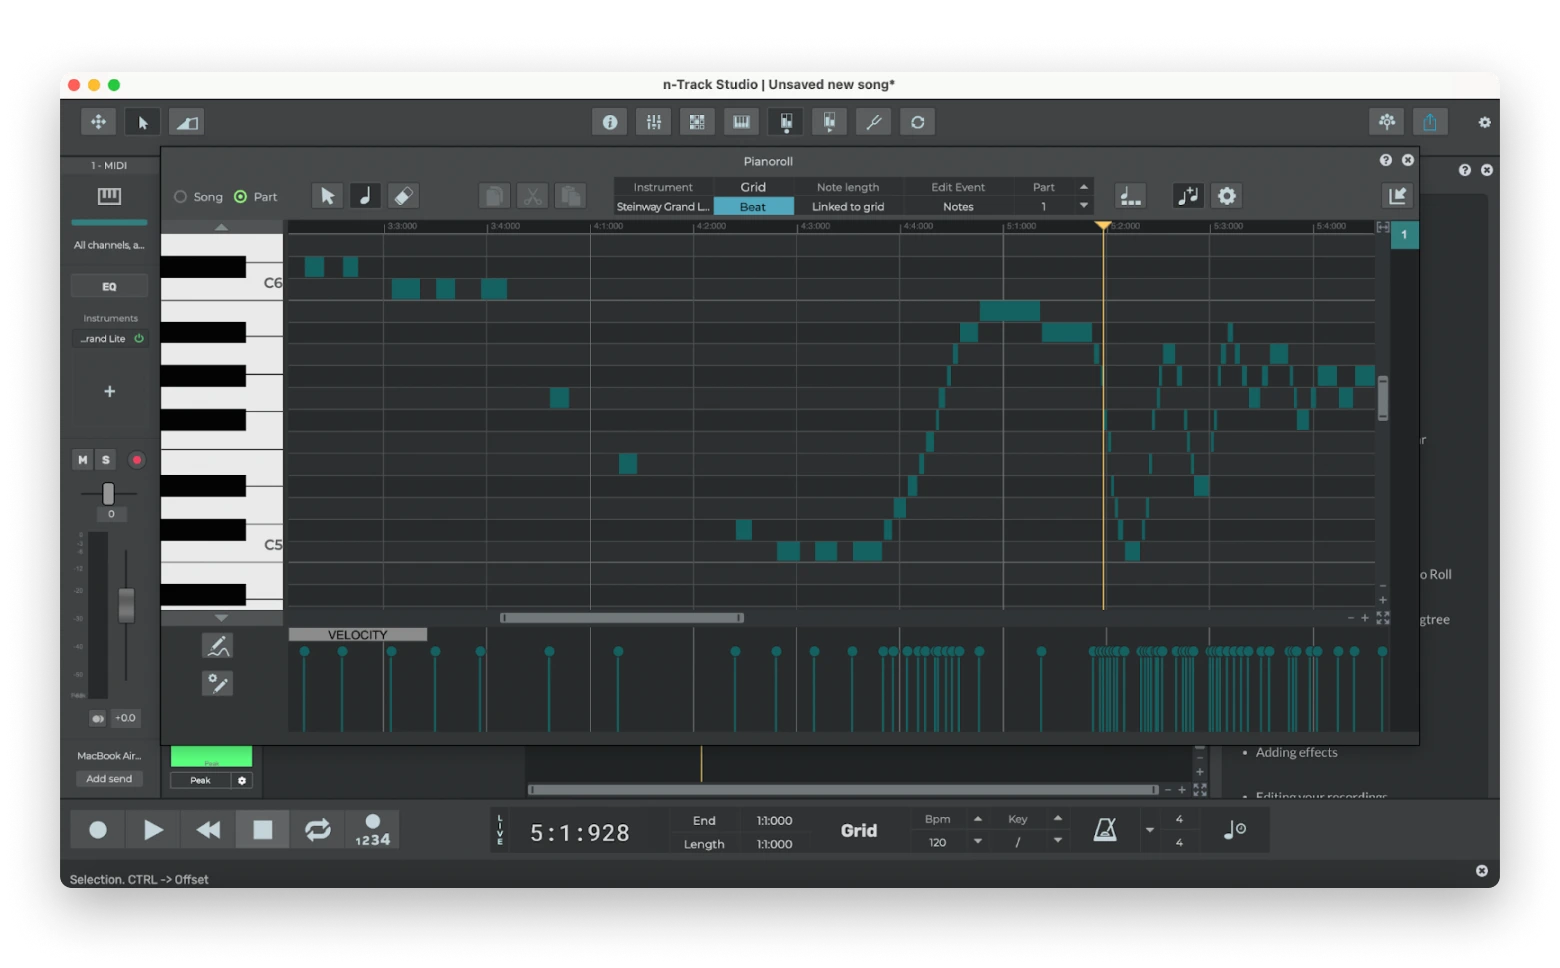Click the pianoroll pop-out/export icon

pyautogui.click(x=1397, y=196)
